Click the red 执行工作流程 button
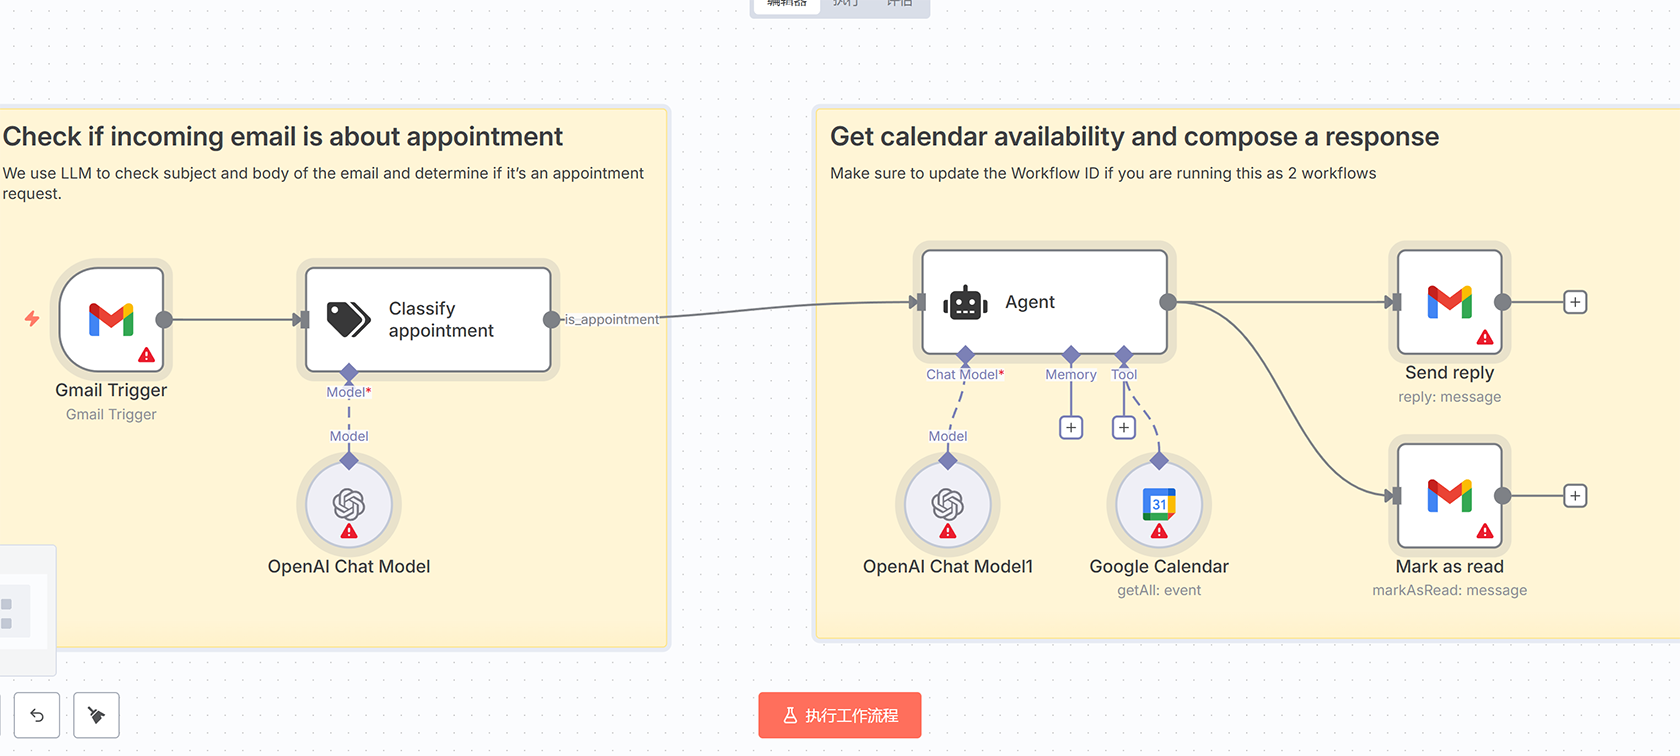Image resolution: width=1680 pixels, height=756 pixels. pos(840,715)
